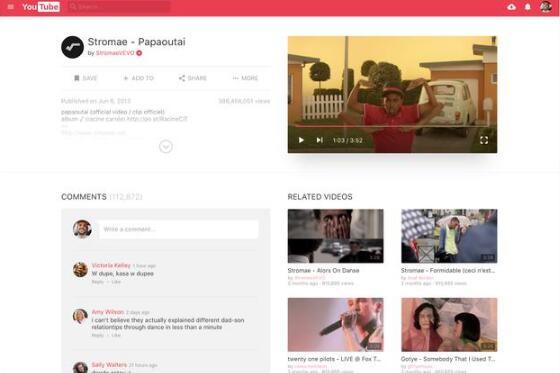The height and width of the screenshot is (373, 560).
Task: Like Victoria Kelley's comment
Action: 116,282
